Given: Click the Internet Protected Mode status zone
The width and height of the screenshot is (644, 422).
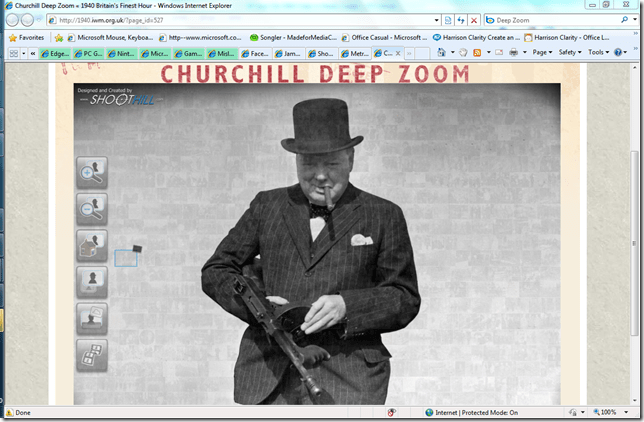Looking at the screenshot, I should pyautogui.click(x=472, y=413).
